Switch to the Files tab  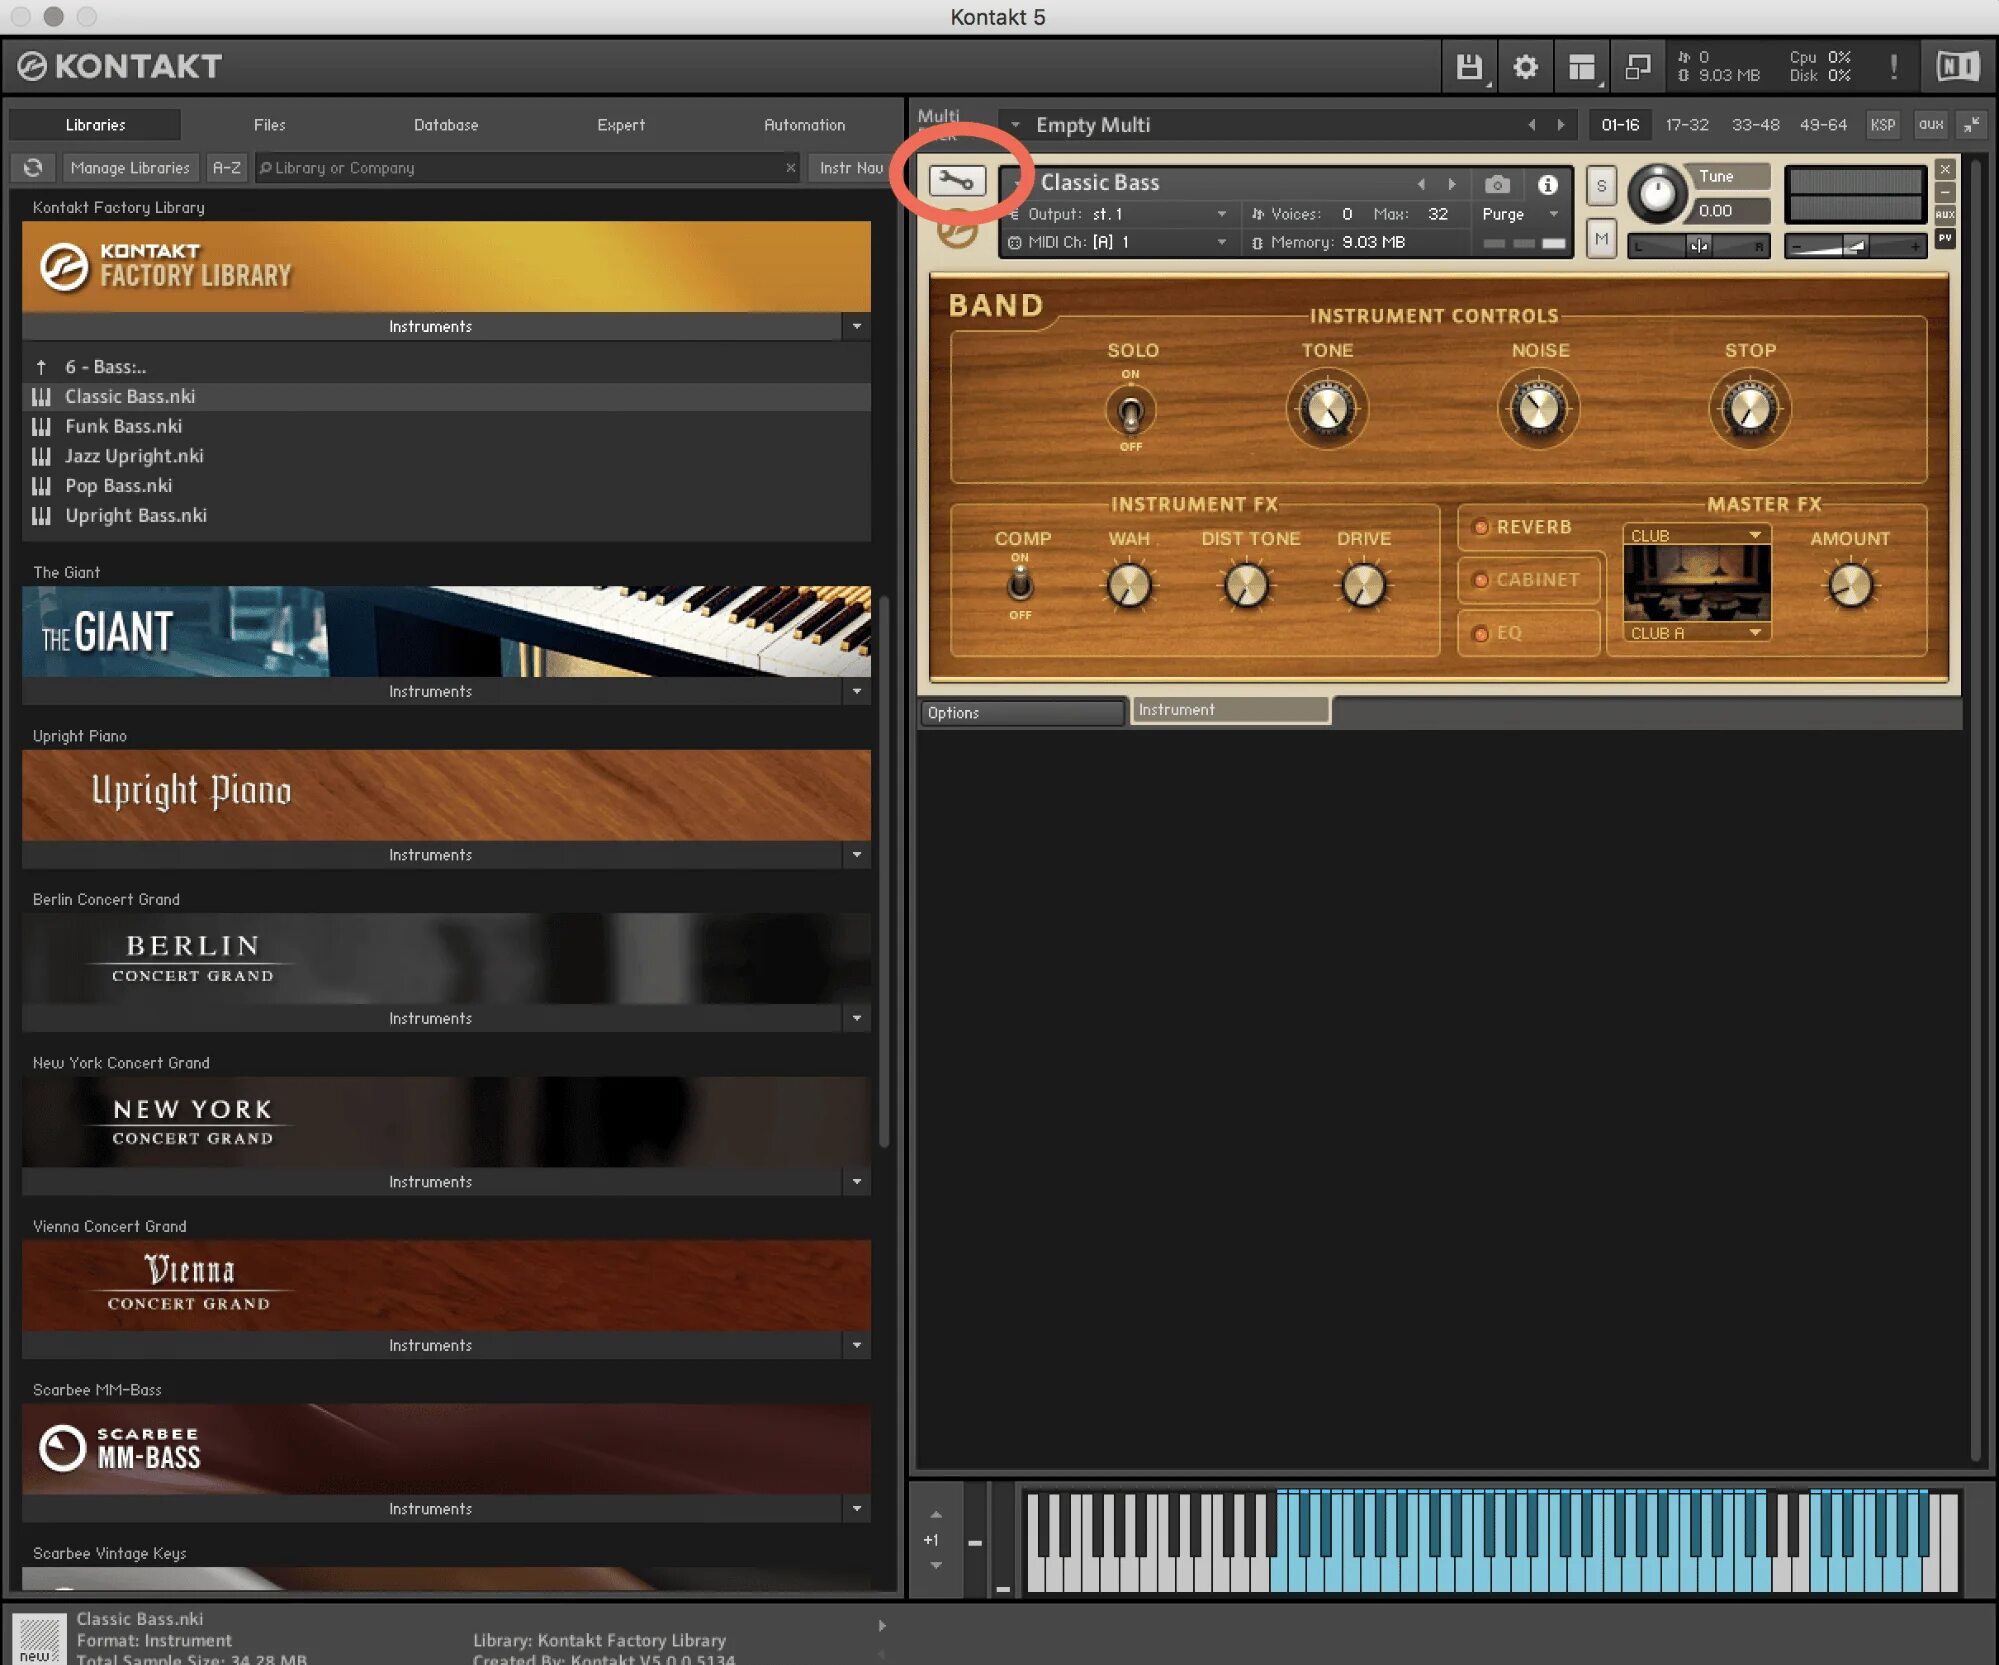point(269,125)
